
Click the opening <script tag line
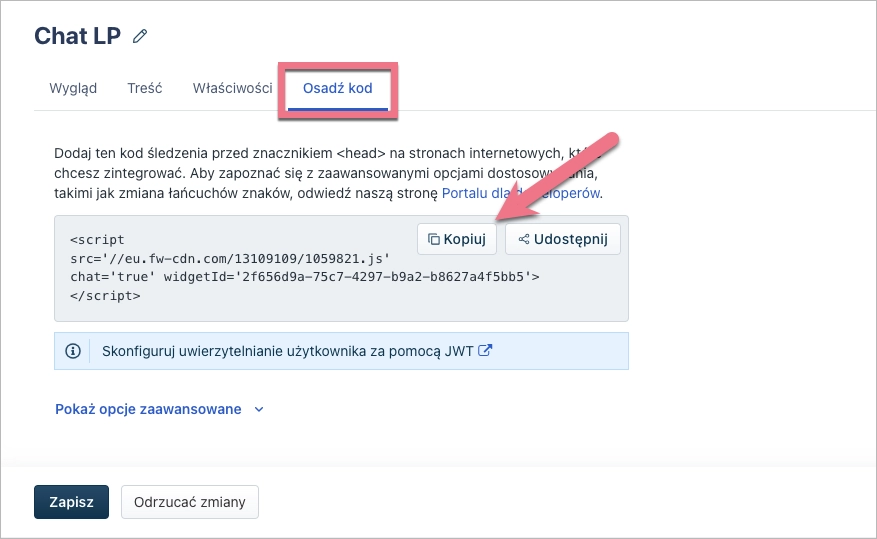(x=97, y=240)
